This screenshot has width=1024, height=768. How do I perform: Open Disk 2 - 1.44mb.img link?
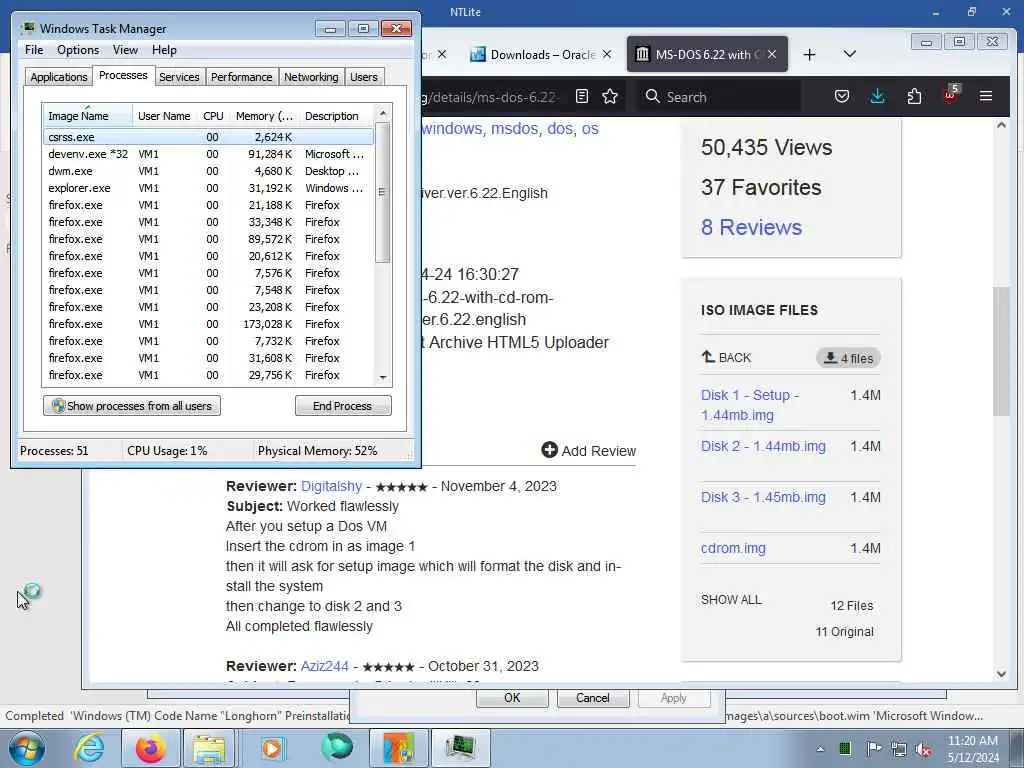tap(763, 446)
